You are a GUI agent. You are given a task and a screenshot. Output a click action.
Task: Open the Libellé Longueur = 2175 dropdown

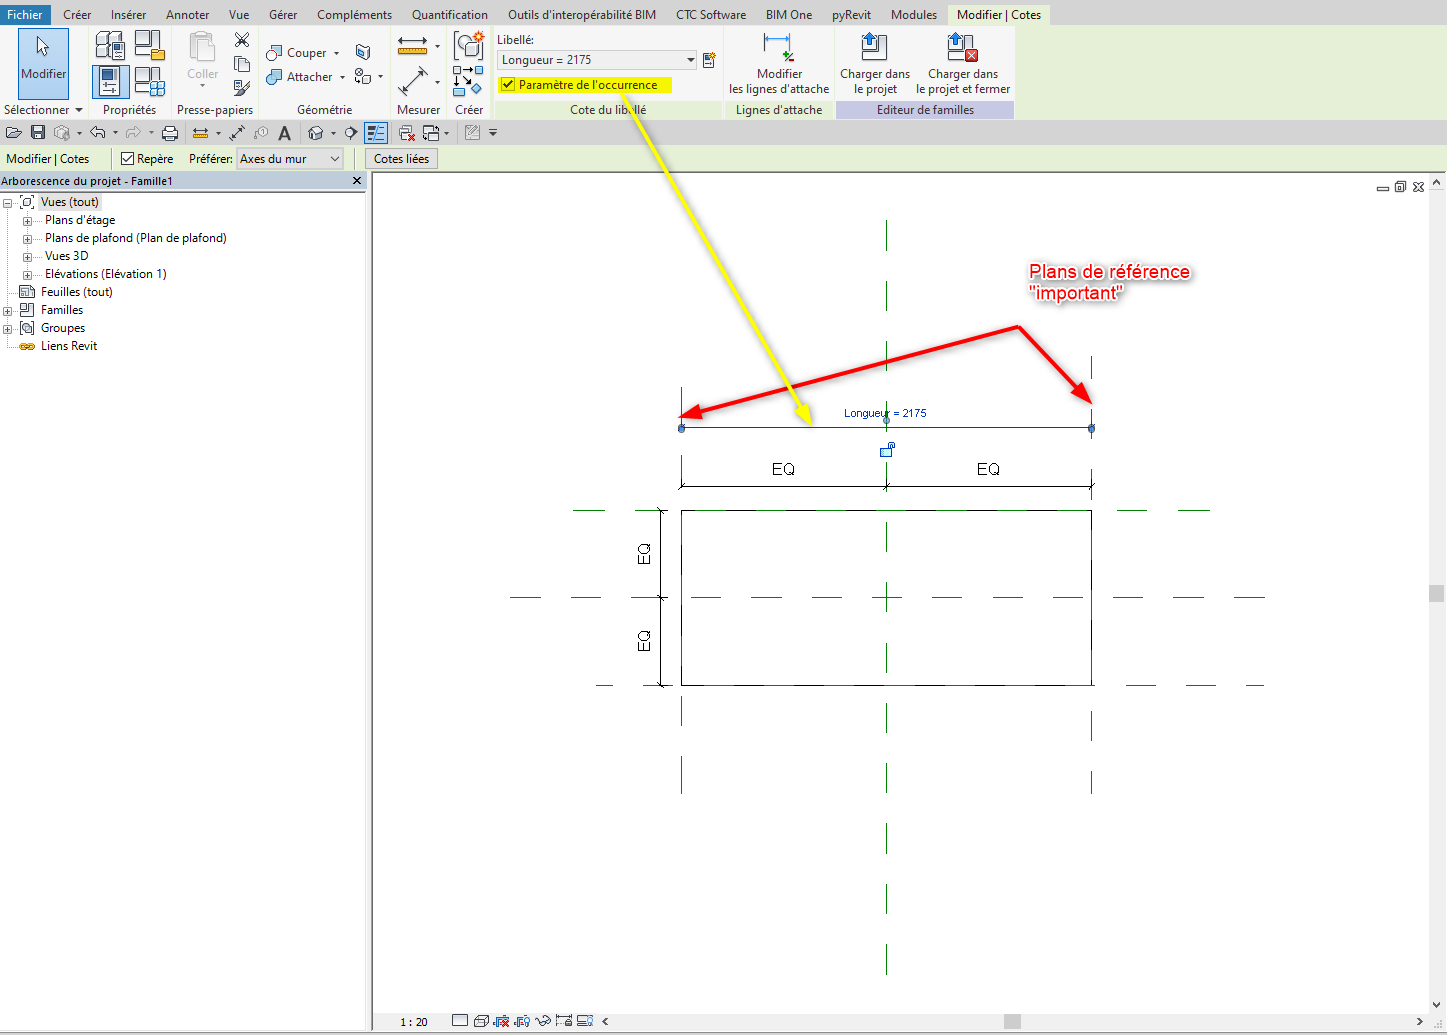[690, 60]
